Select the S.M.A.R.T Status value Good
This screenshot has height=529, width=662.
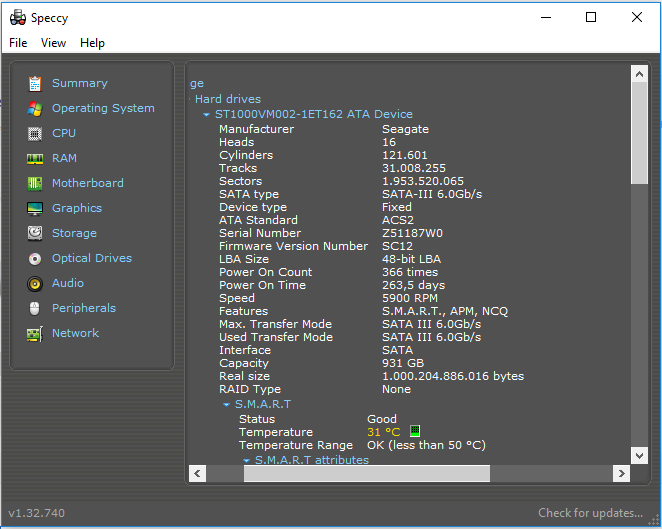382,419
